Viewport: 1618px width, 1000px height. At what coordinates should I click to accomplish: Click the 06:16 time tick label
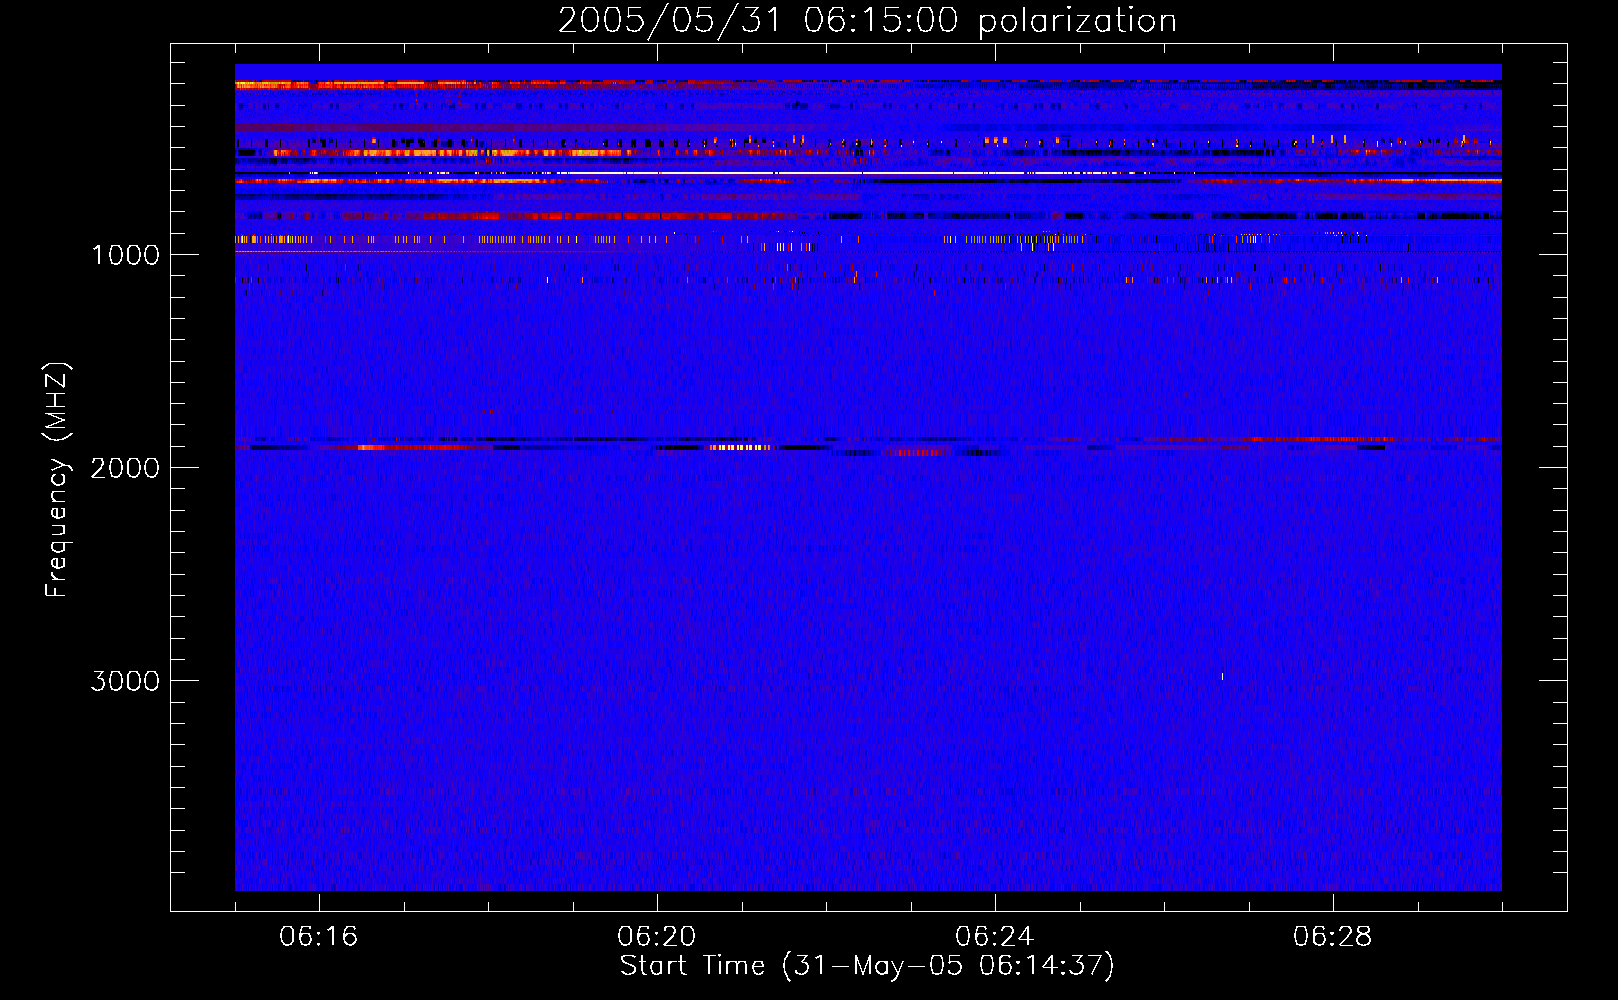(x=318, y=937)
